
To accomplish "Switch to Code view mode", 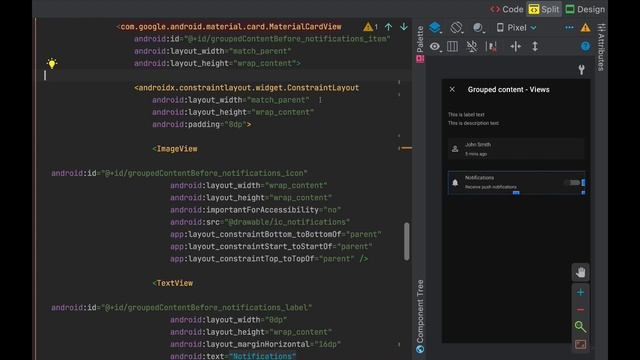I will [x=507, y=9].
